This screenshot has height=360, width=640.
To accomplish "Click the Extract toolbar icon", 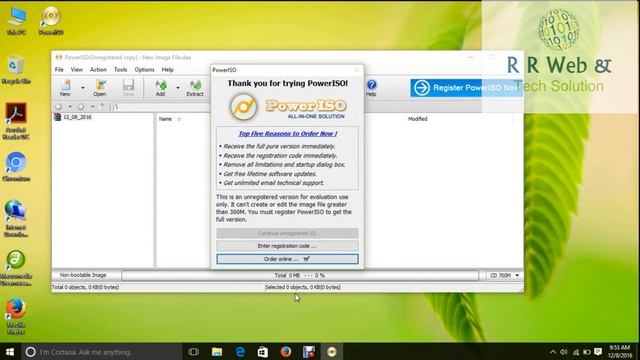I will pyautogui.click(x=195, y=88).
